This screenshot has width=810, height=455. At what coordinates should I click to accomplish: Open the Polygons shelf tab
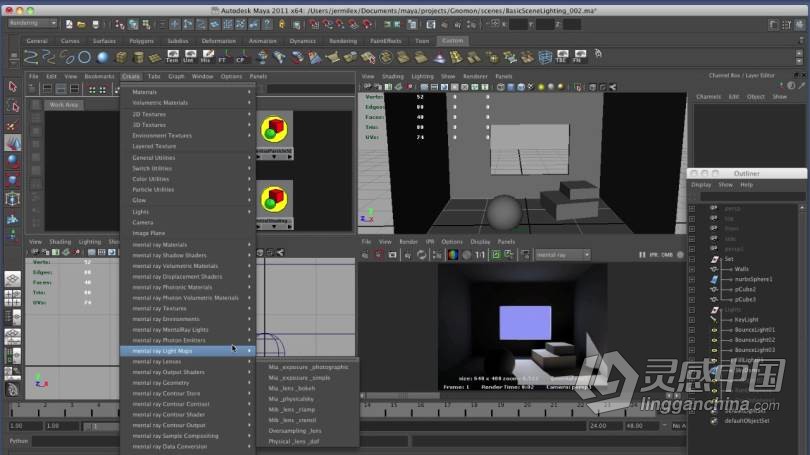(x=141, y=41)
